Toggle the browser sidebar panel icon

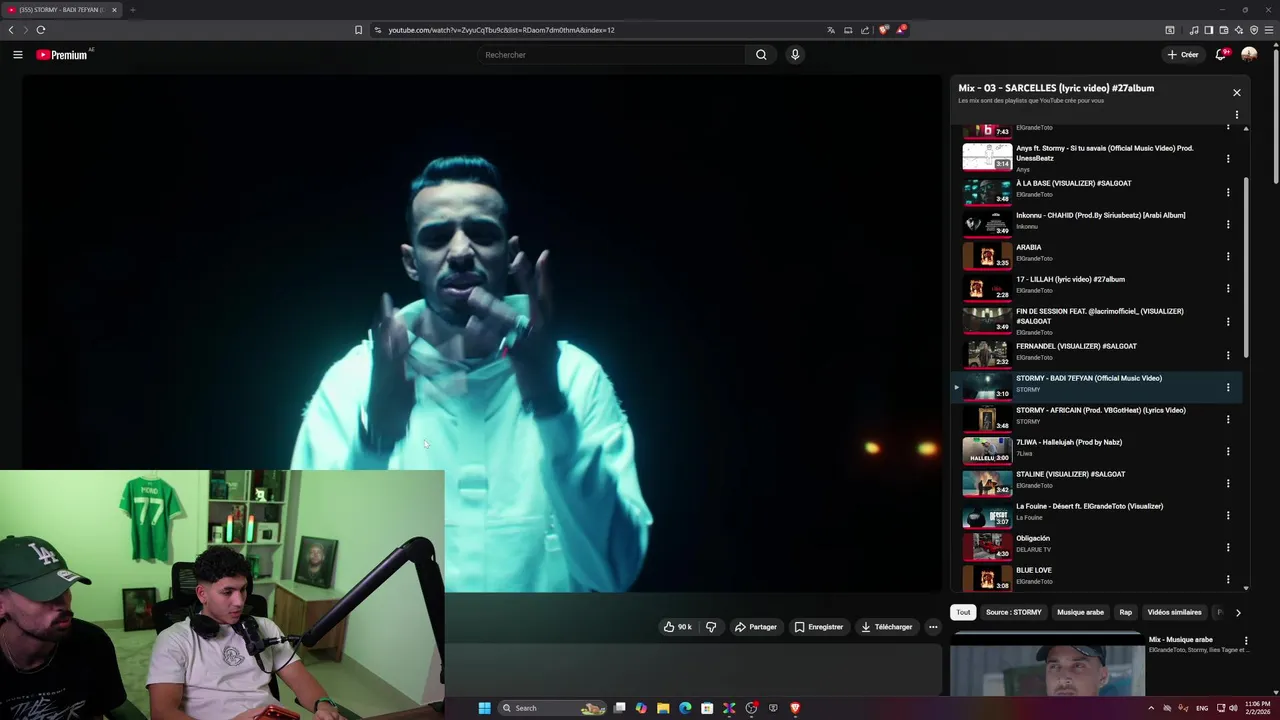(1208, 30)
